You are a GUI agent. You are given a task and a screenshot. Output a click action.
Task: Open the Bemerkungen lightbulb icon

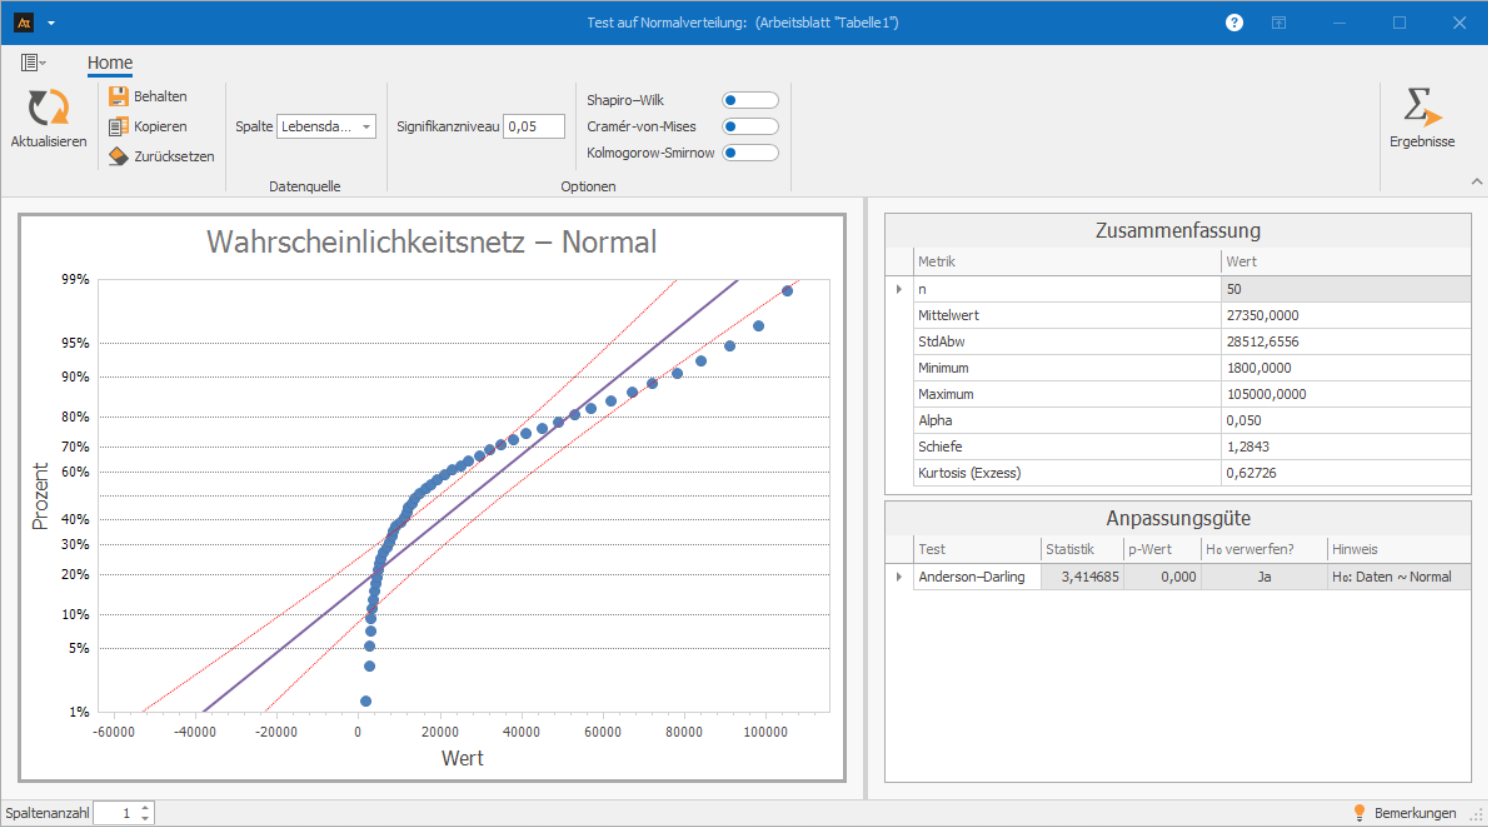(x=1359, y=812)
